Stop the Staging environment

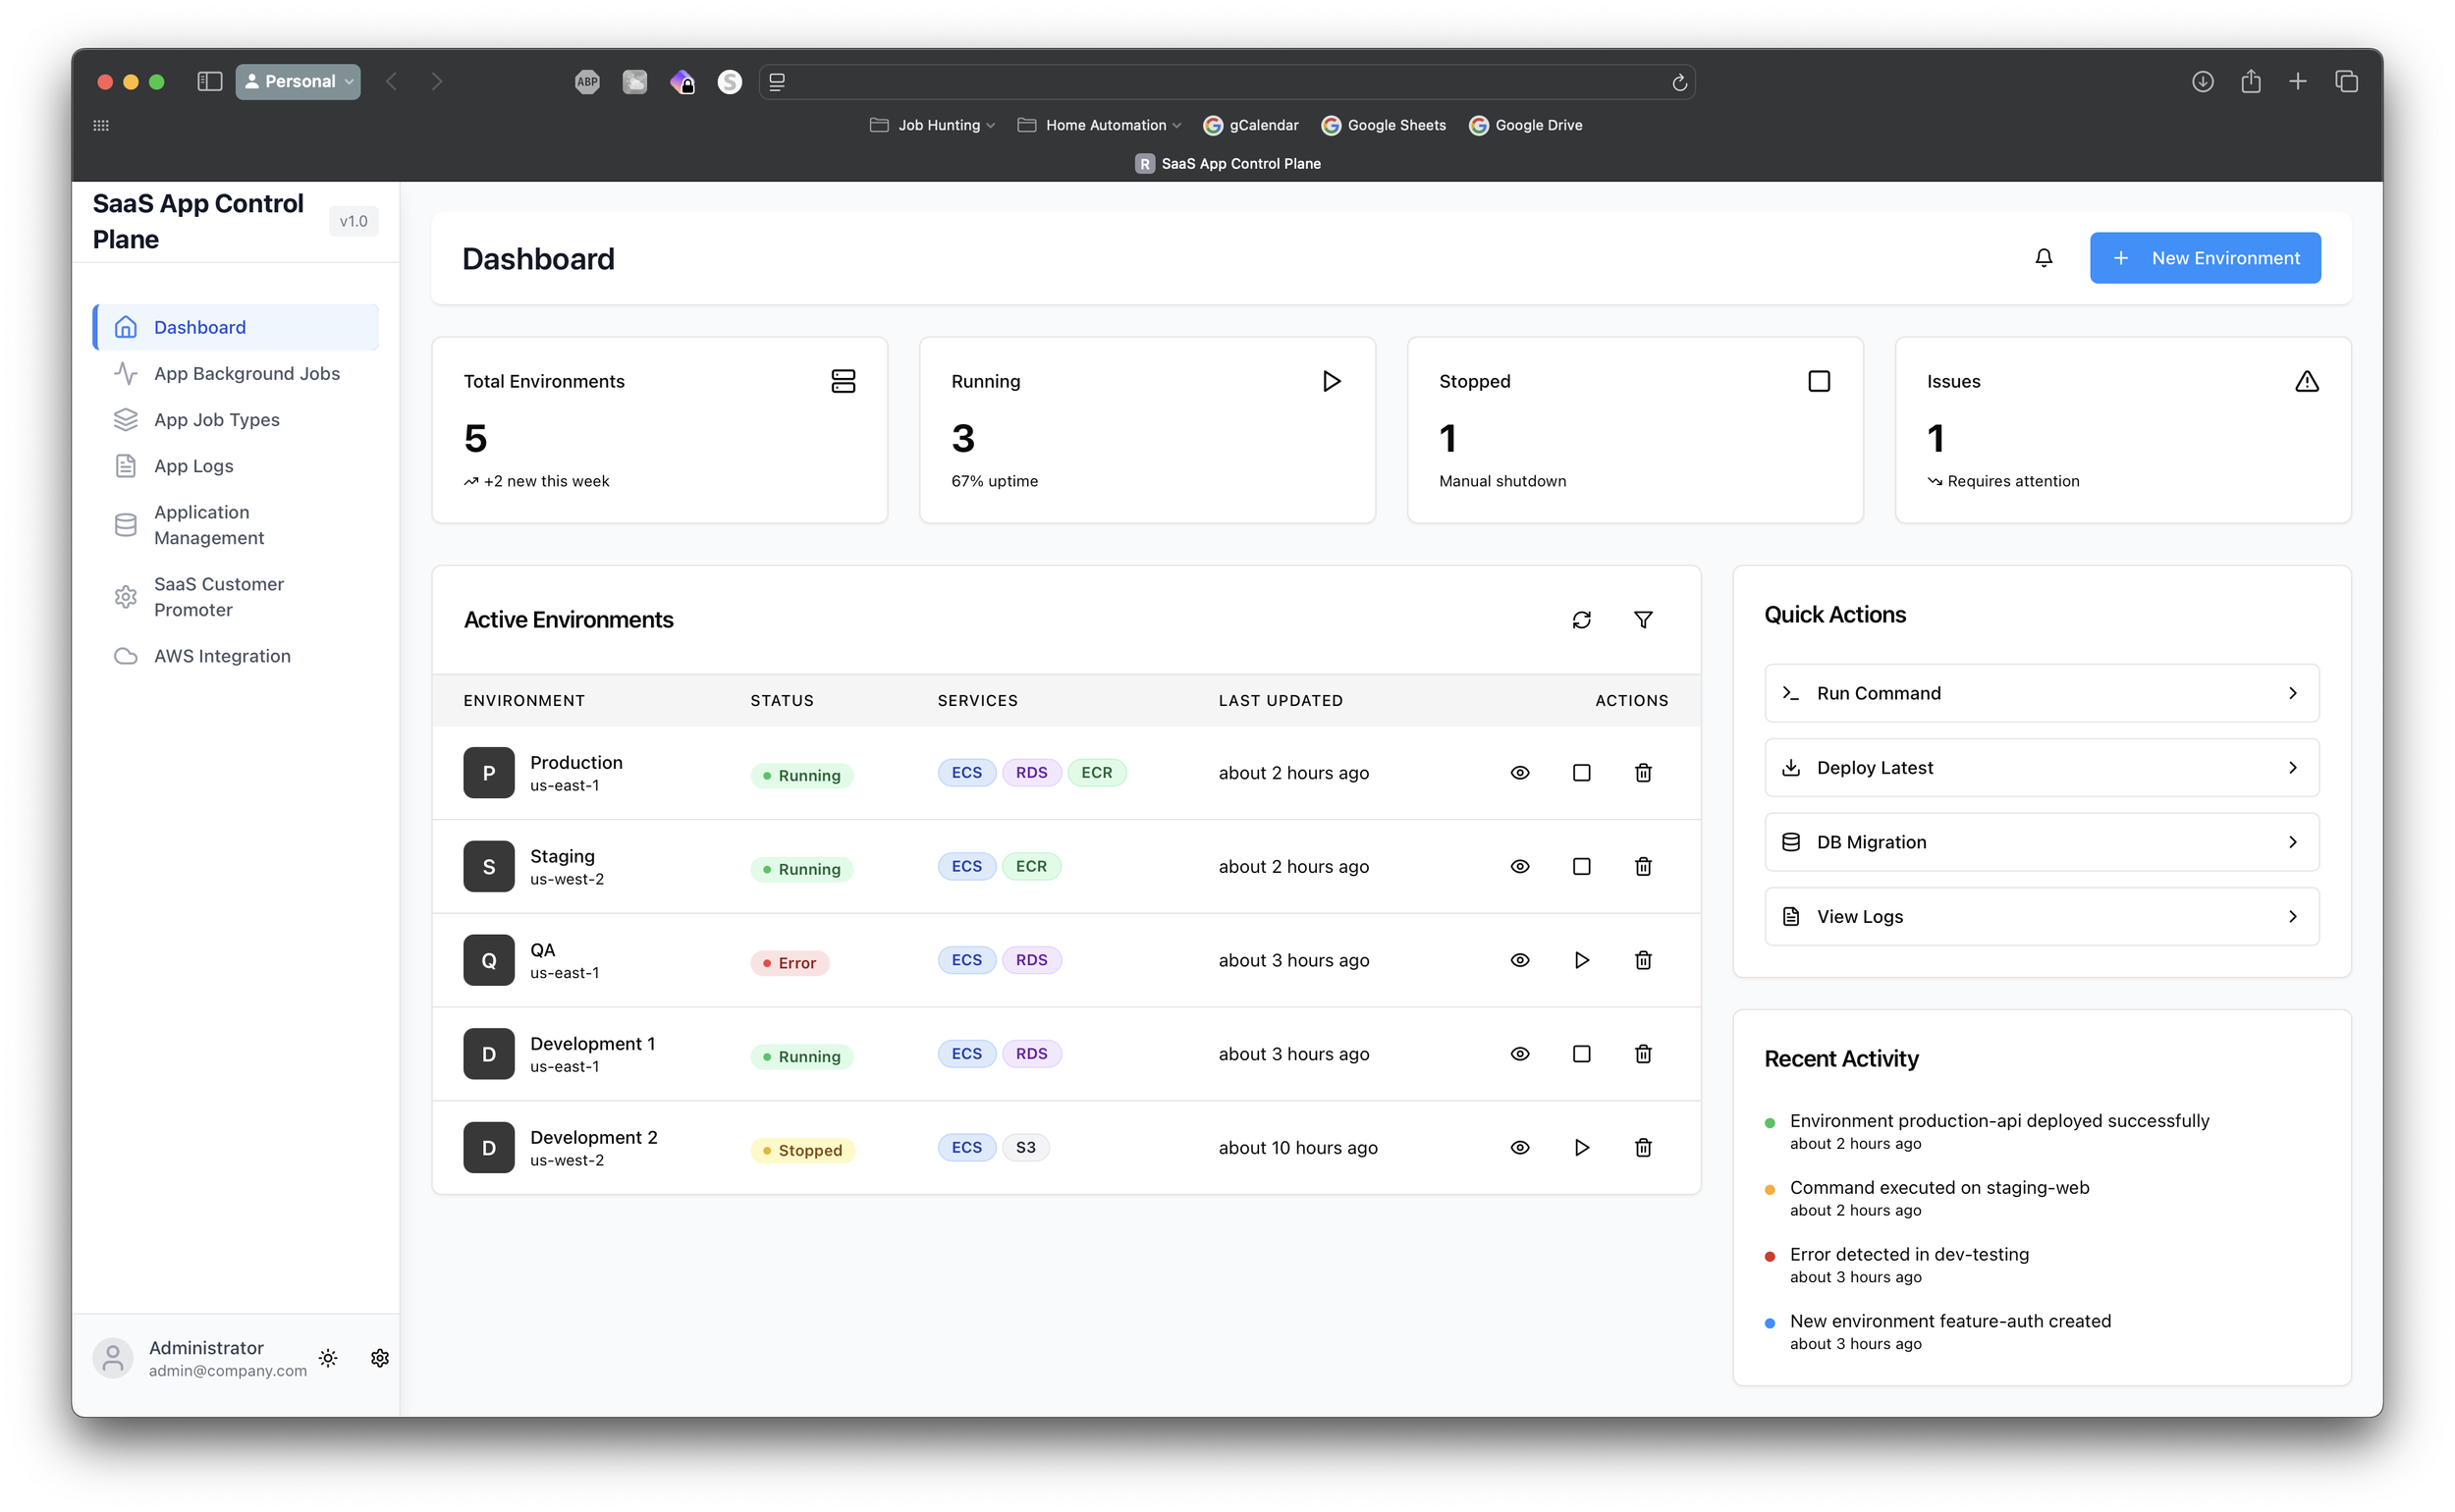(1581, 866)
